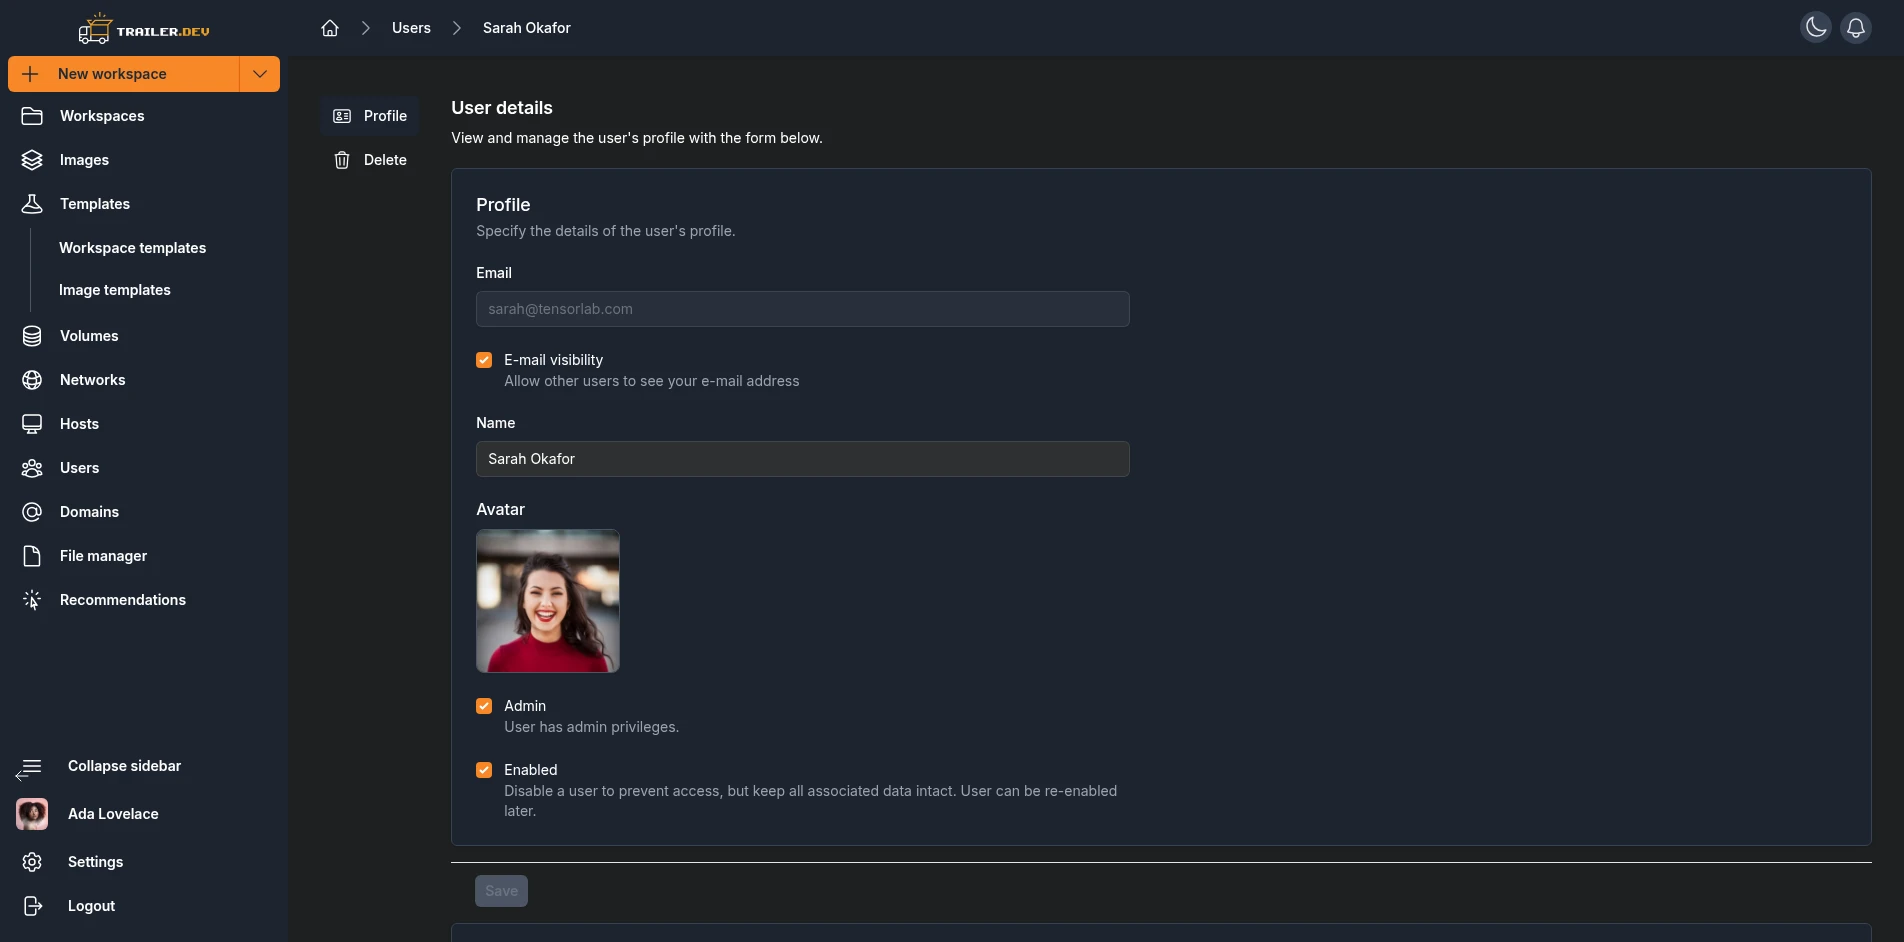The width and height of the screenshot is (1904, 942).
Task: Click the Images layers icon
Action: [x=32, y=160]
